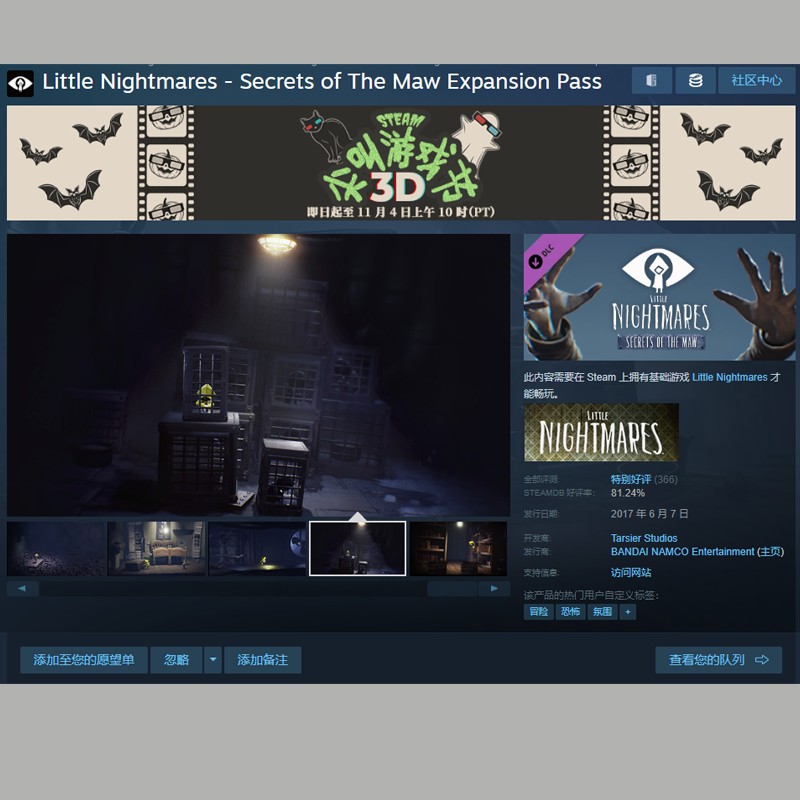Open the 特别好评 reviews summary link
Screen dimensions: 800x800
point(631,479)
